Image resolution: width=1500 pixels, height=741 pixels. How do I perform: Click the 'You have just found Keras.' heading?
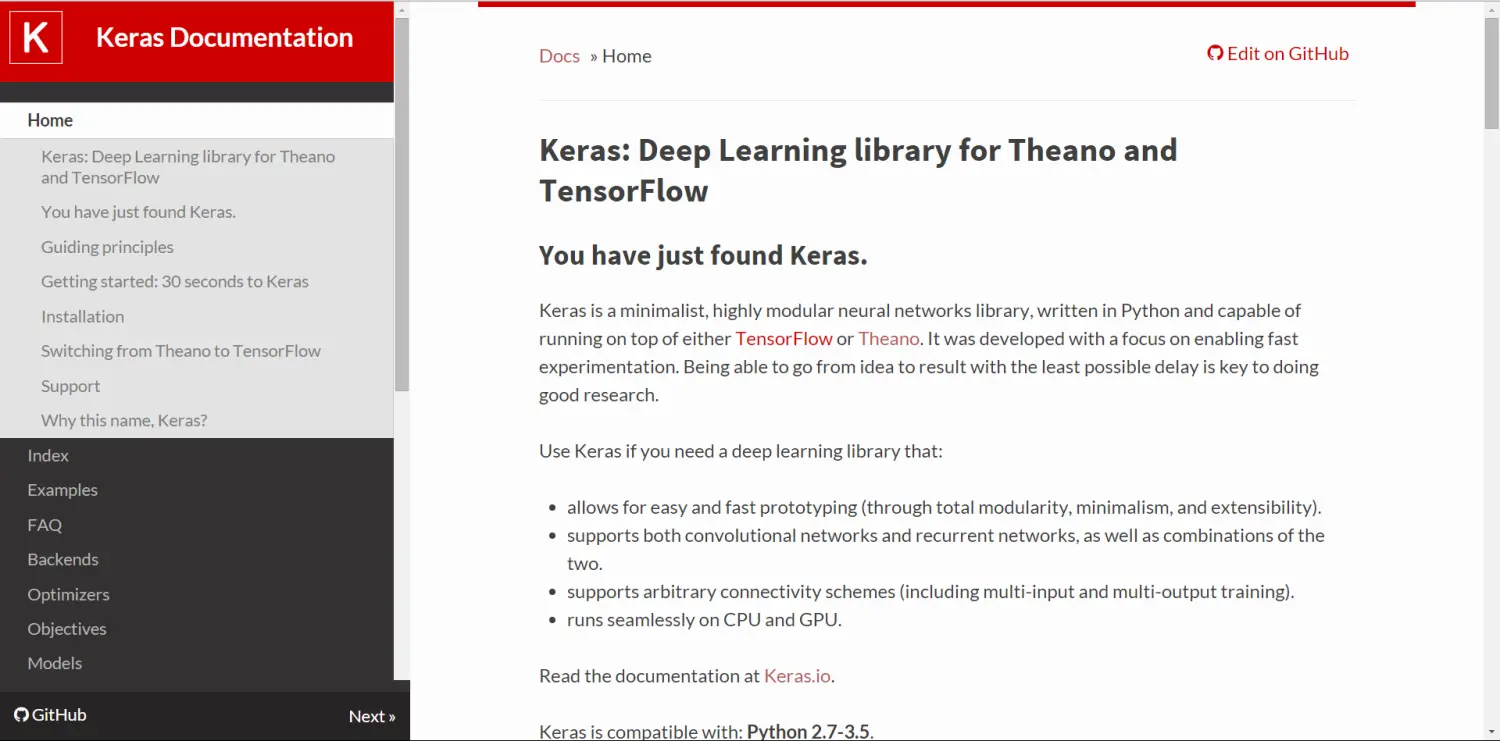tap(703, 256)
